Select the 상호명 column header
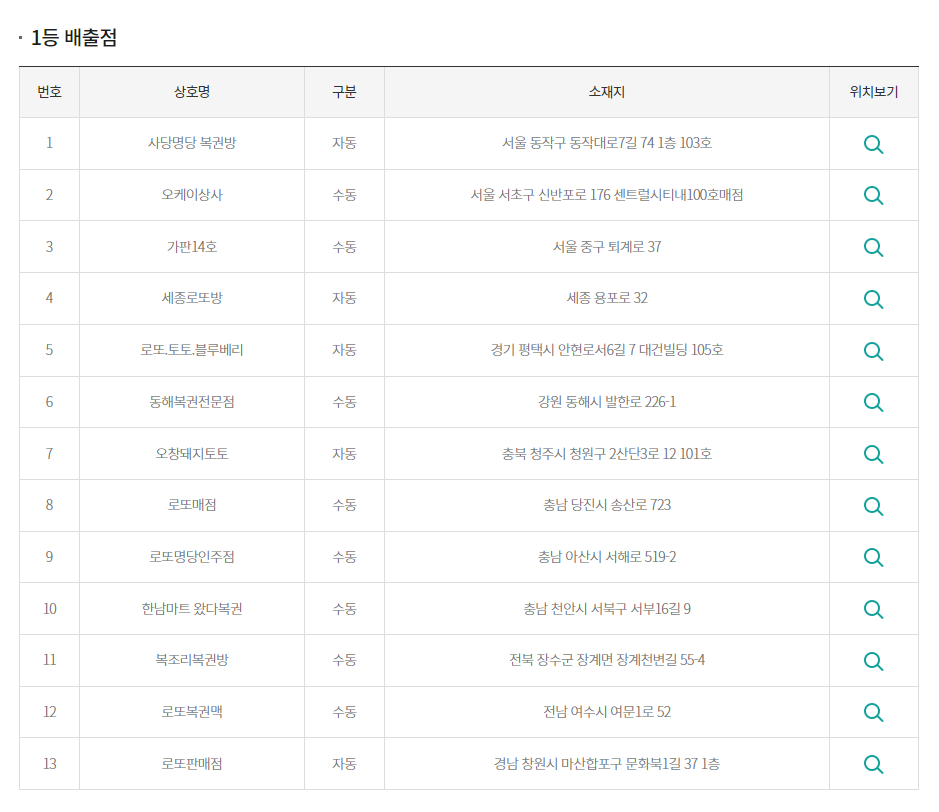Viewport: 939px width, 812px height. click(x=192, y=92)
